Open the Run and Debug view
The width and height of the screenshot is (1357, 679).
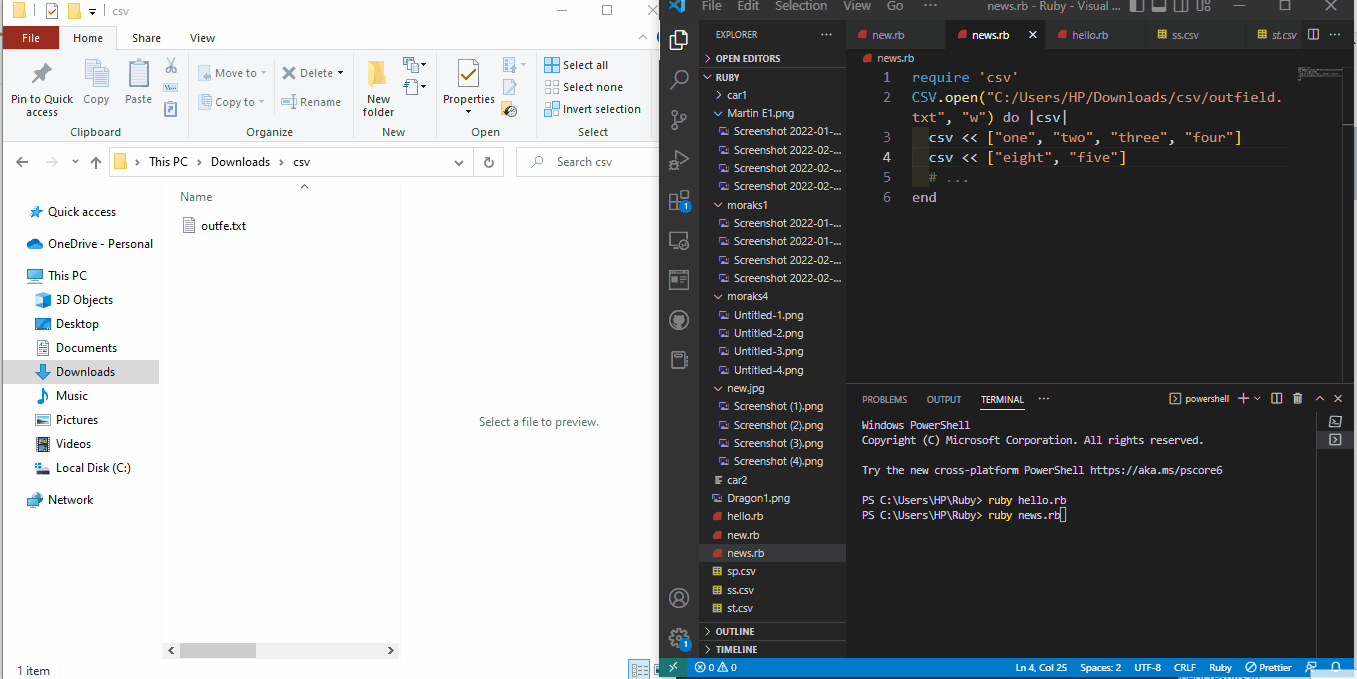679,159
